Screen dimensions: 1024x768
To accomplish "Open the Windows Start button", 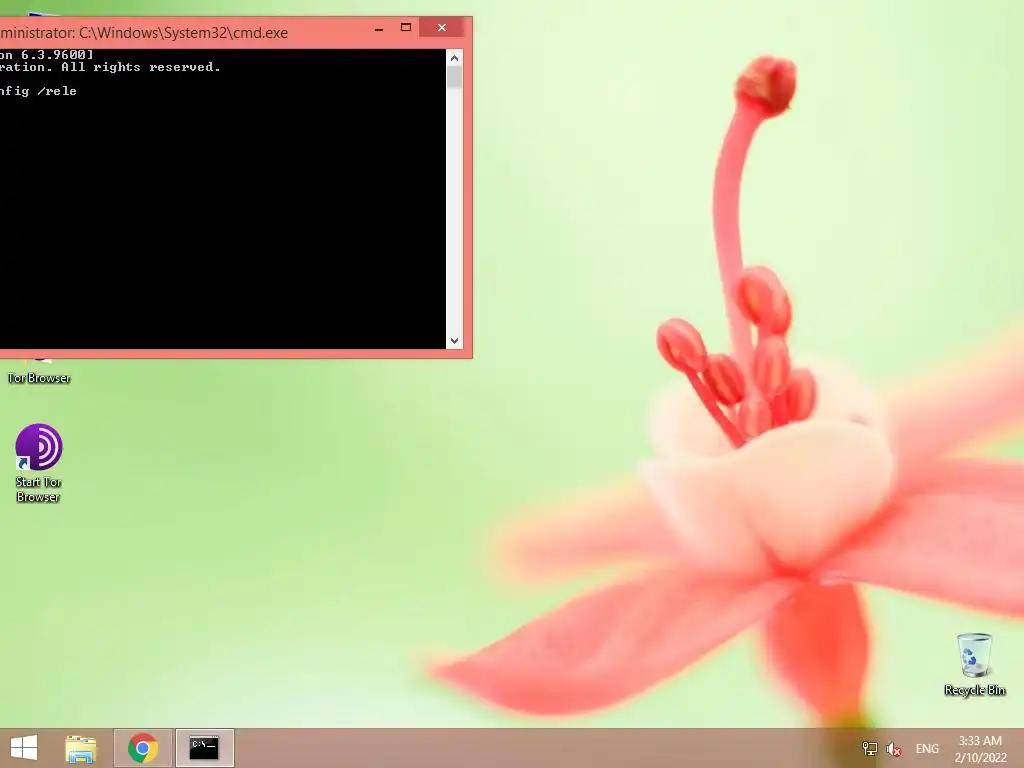I will click(x=24, y=748).
